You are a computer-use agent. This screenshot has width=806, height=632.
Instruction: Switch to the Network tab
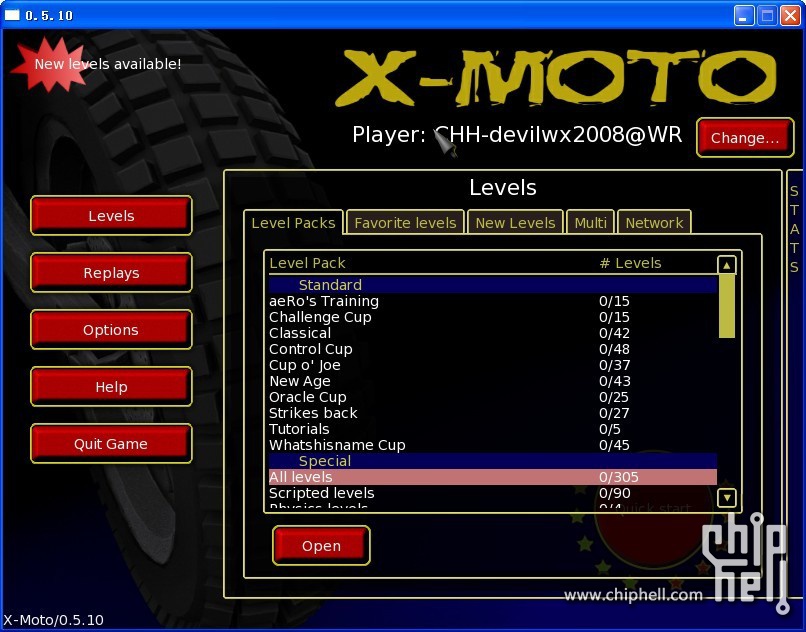click(654, 223)
